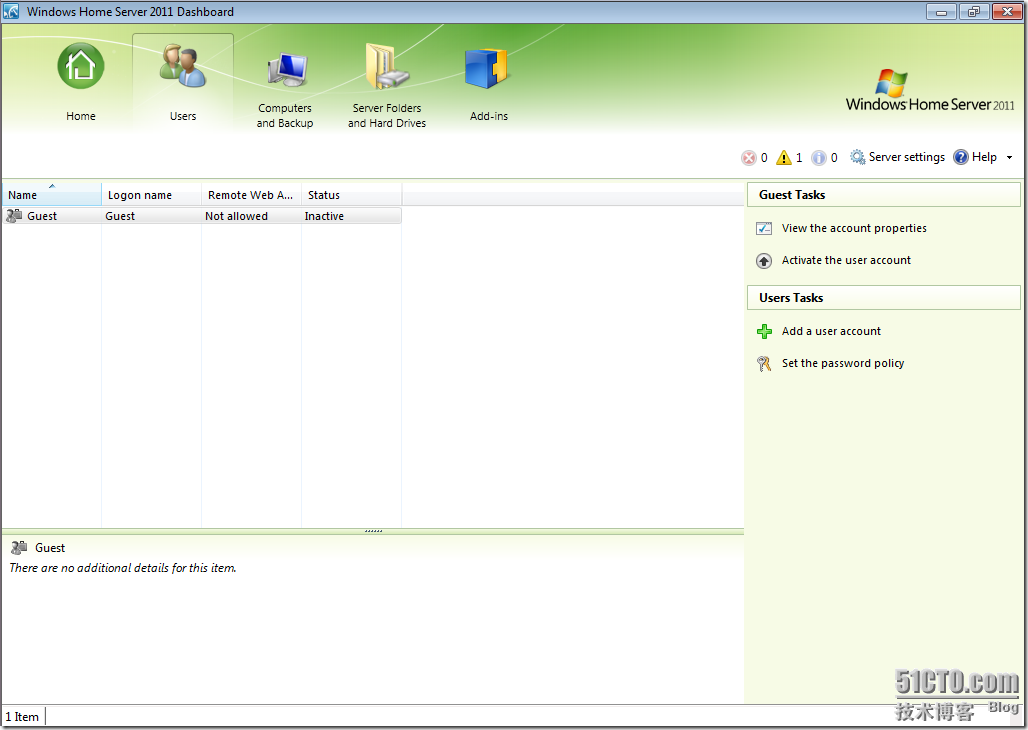Click the yellow warning alerts indicator showing 1
Image resolution: width=1028 pixels, height=730 pixels.
pos(785,157)
